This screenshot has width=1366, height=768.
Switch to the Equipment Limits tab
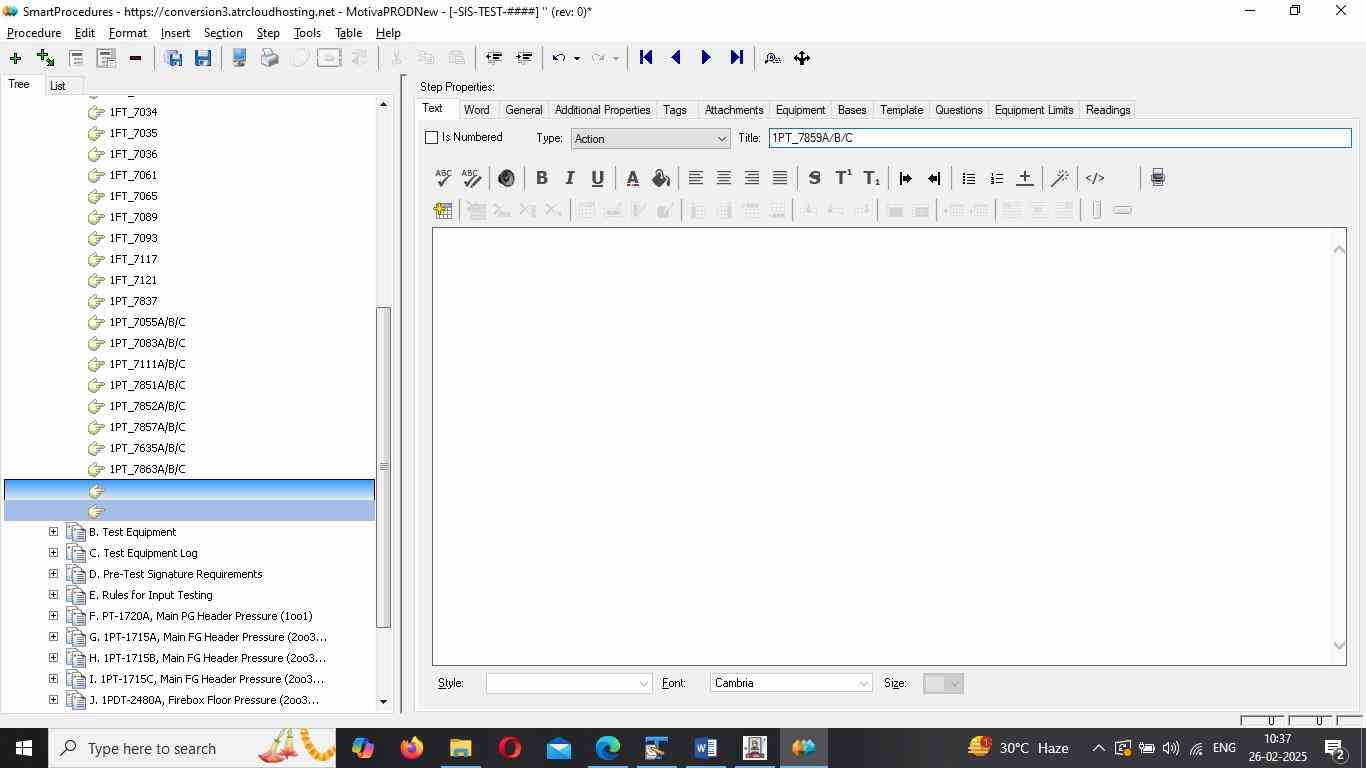pyautogui.click(x=1034, y=110)
